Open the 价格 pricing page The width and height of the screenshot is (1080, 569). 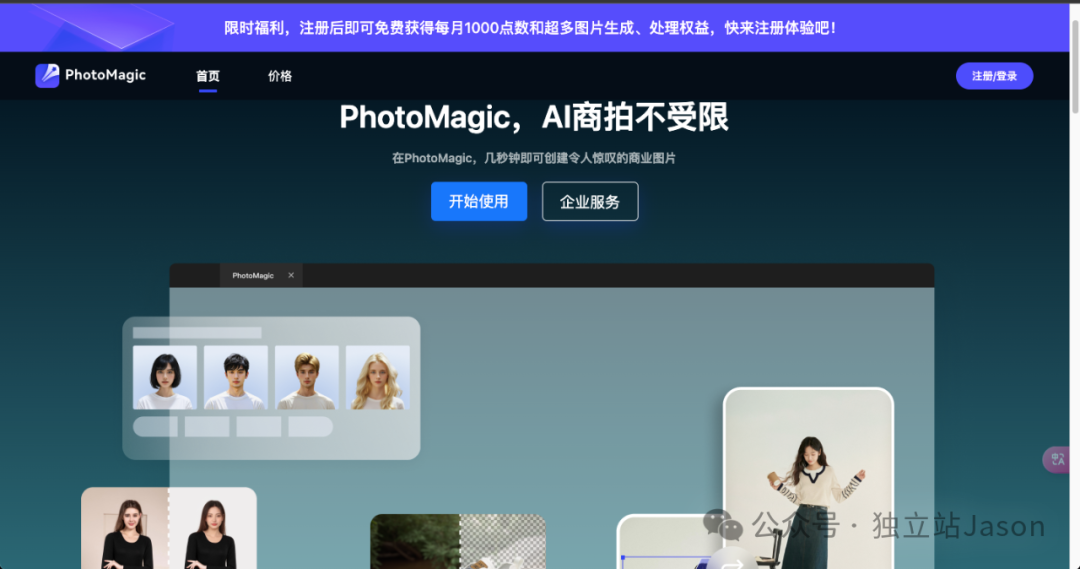tap(280, 76)
